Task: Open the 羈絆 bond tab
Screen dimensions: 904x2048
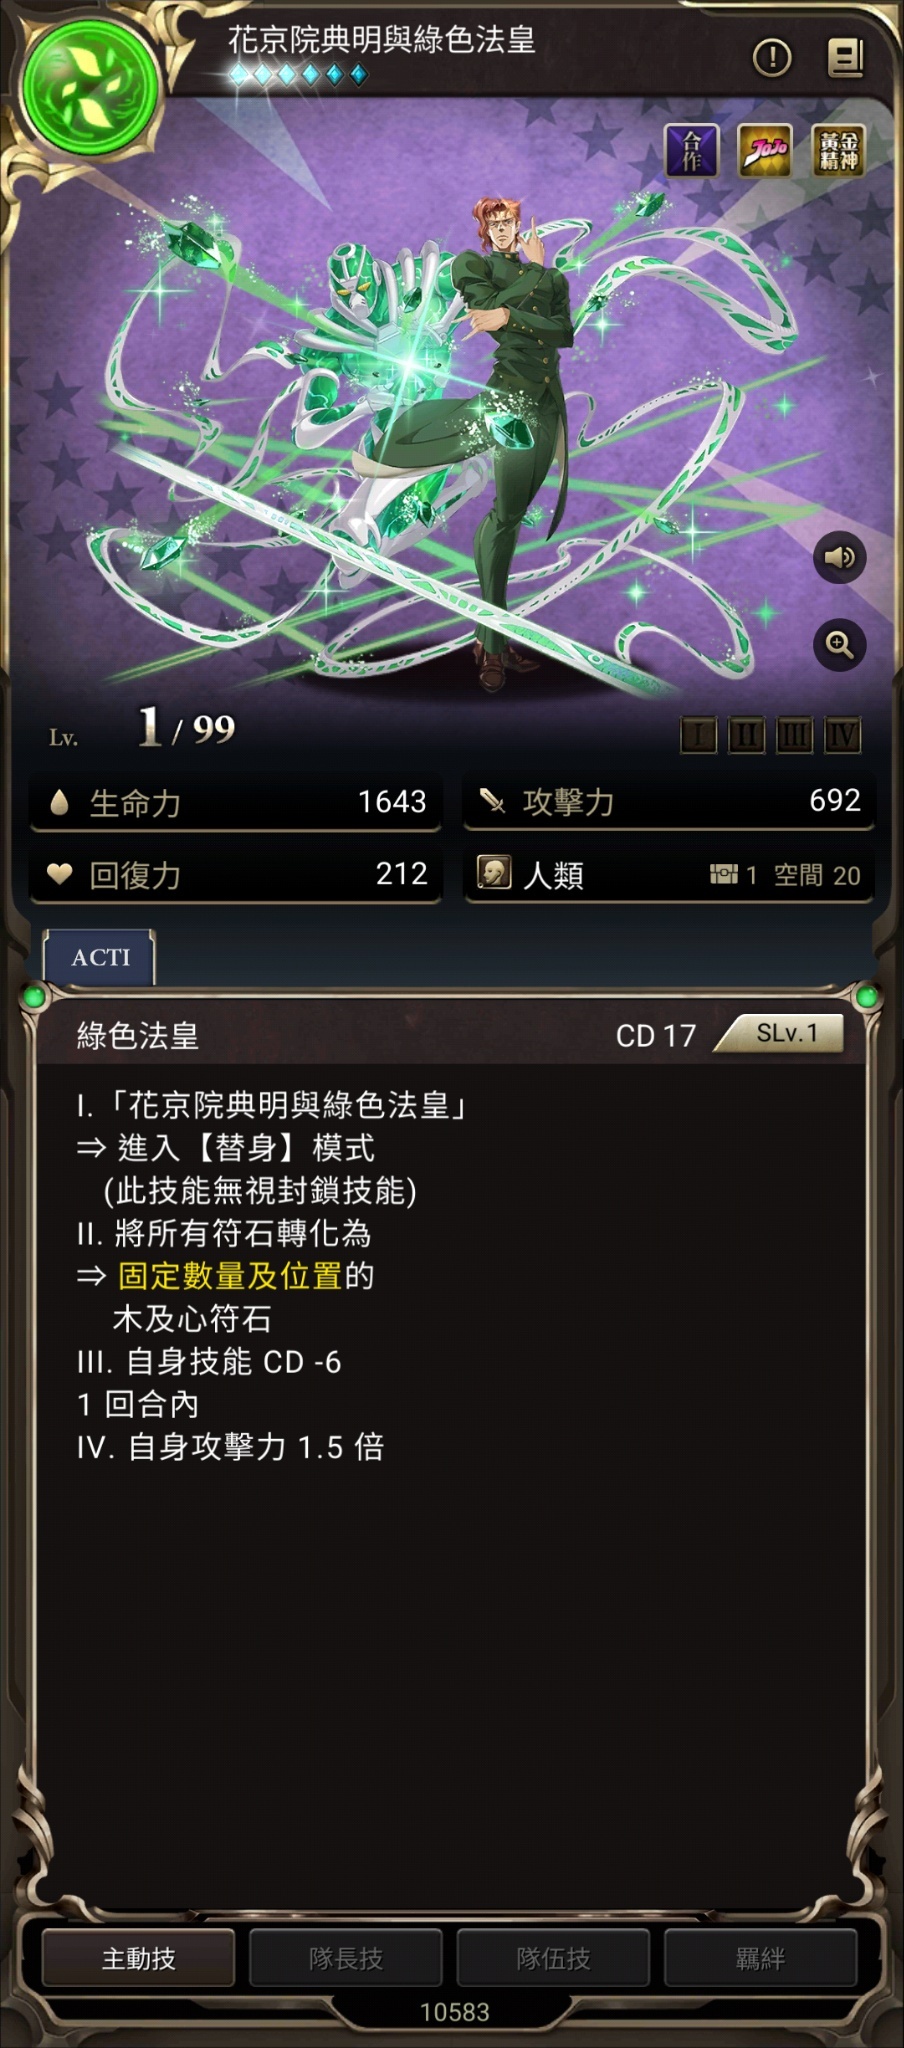Action: [x=760, y=1958]
